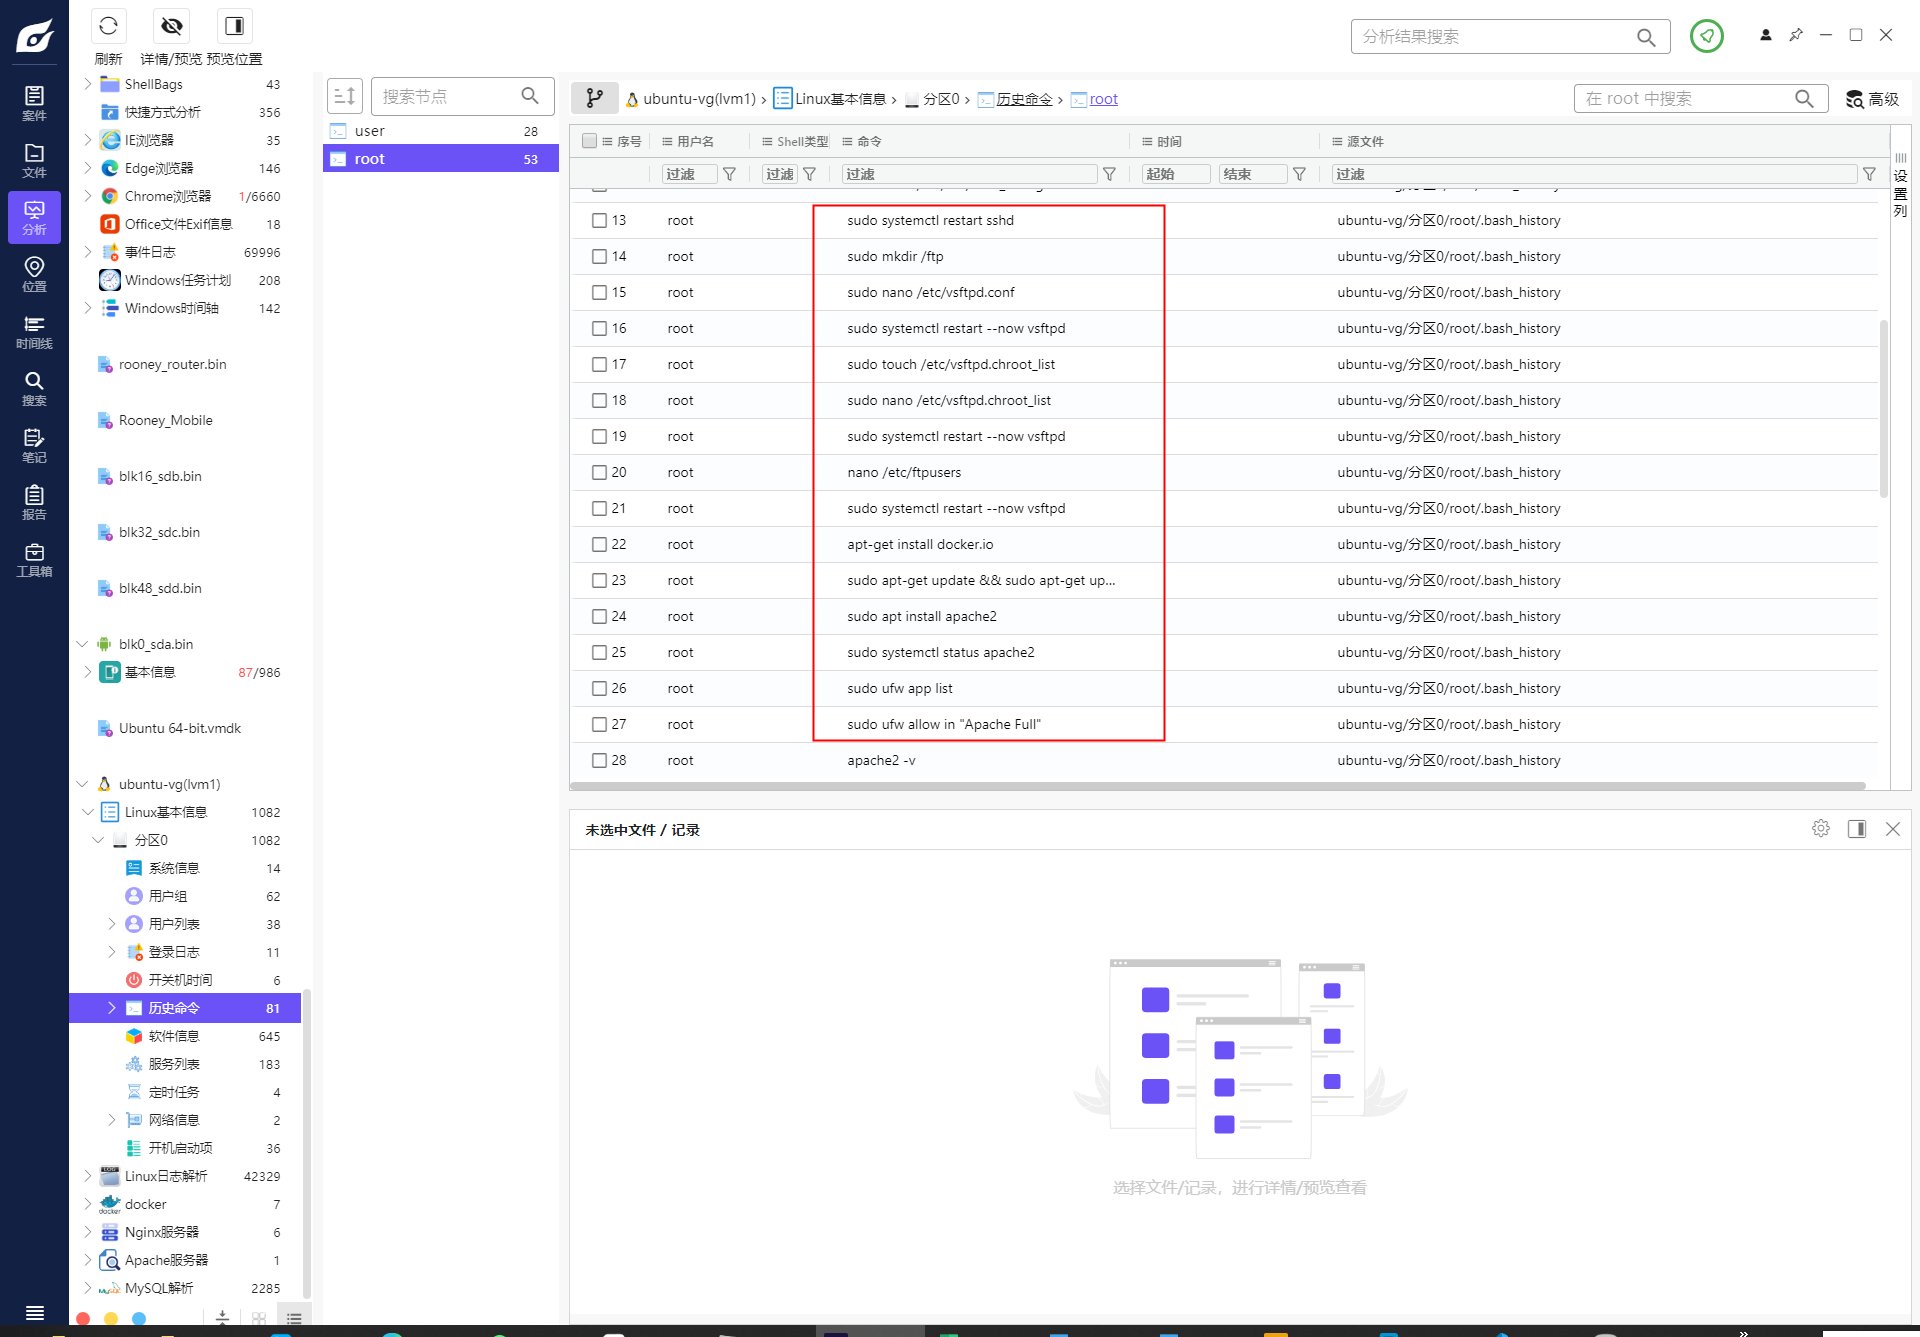Click the refresh (刷新) toolbar icon
The image size is (1920, 1337).
[x=108, y=26]
